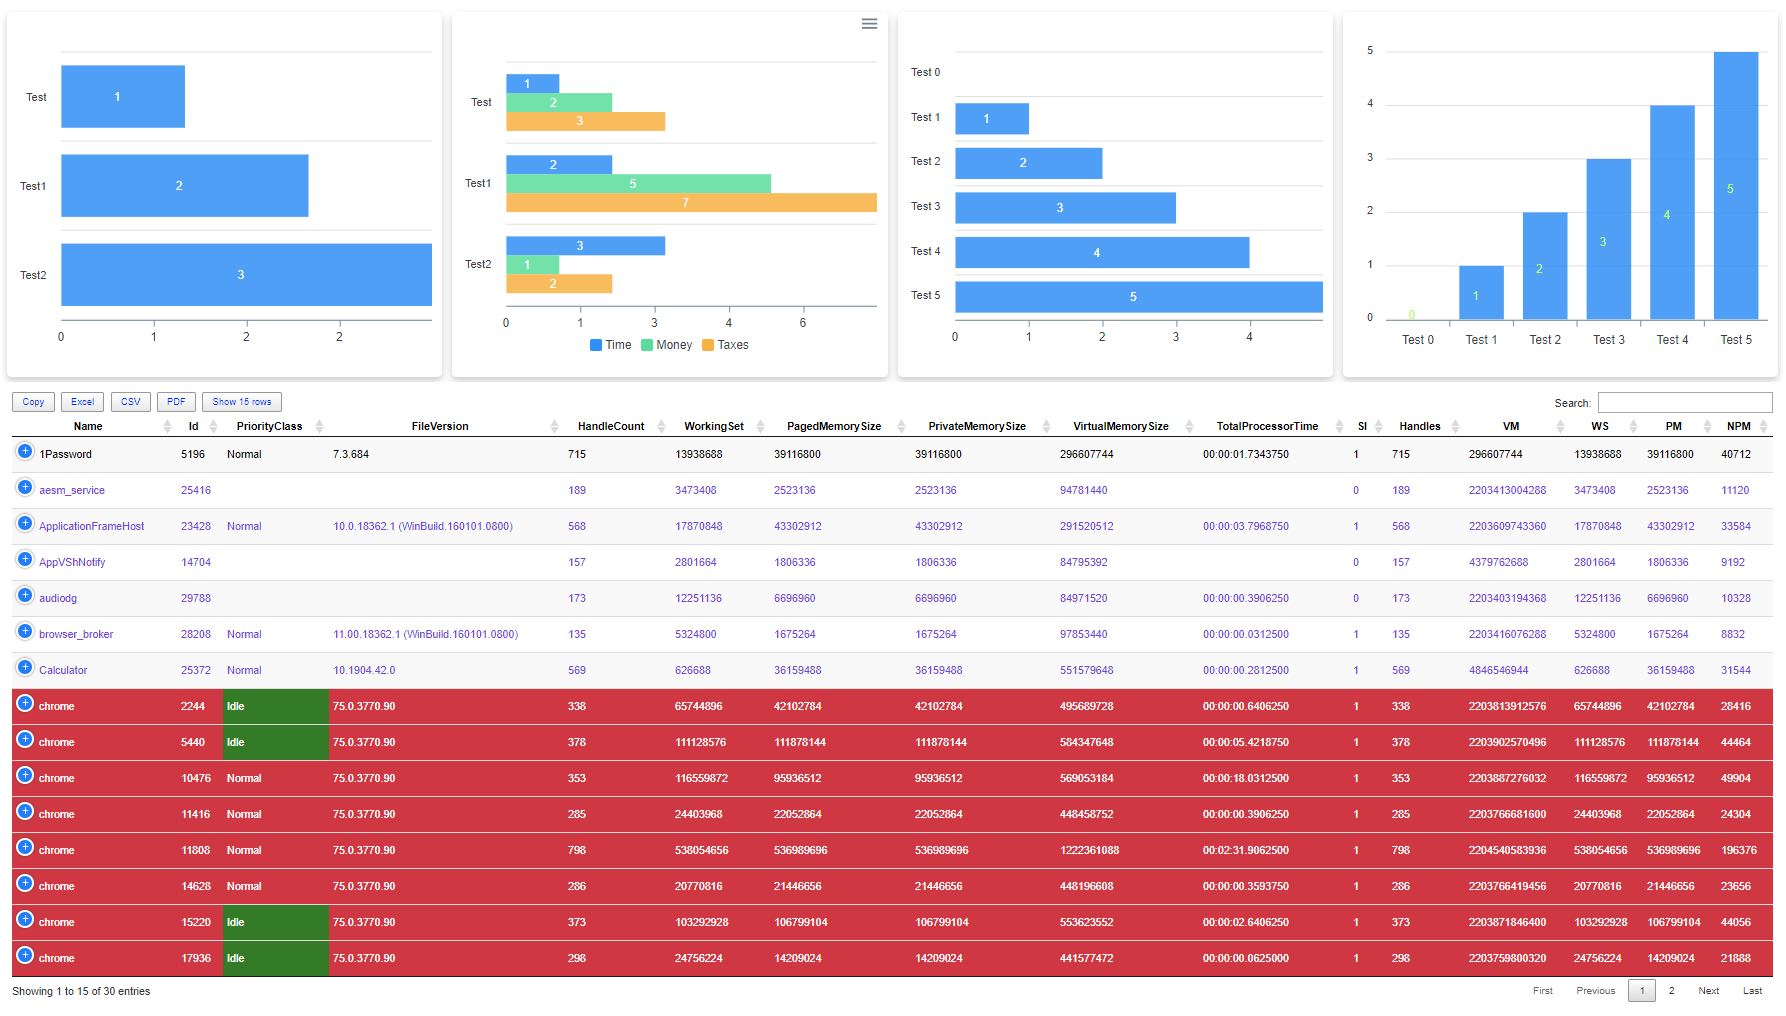Focus the Search input field
The height and width of the screenshot is (1016, 1786).
pos(1684,403)
